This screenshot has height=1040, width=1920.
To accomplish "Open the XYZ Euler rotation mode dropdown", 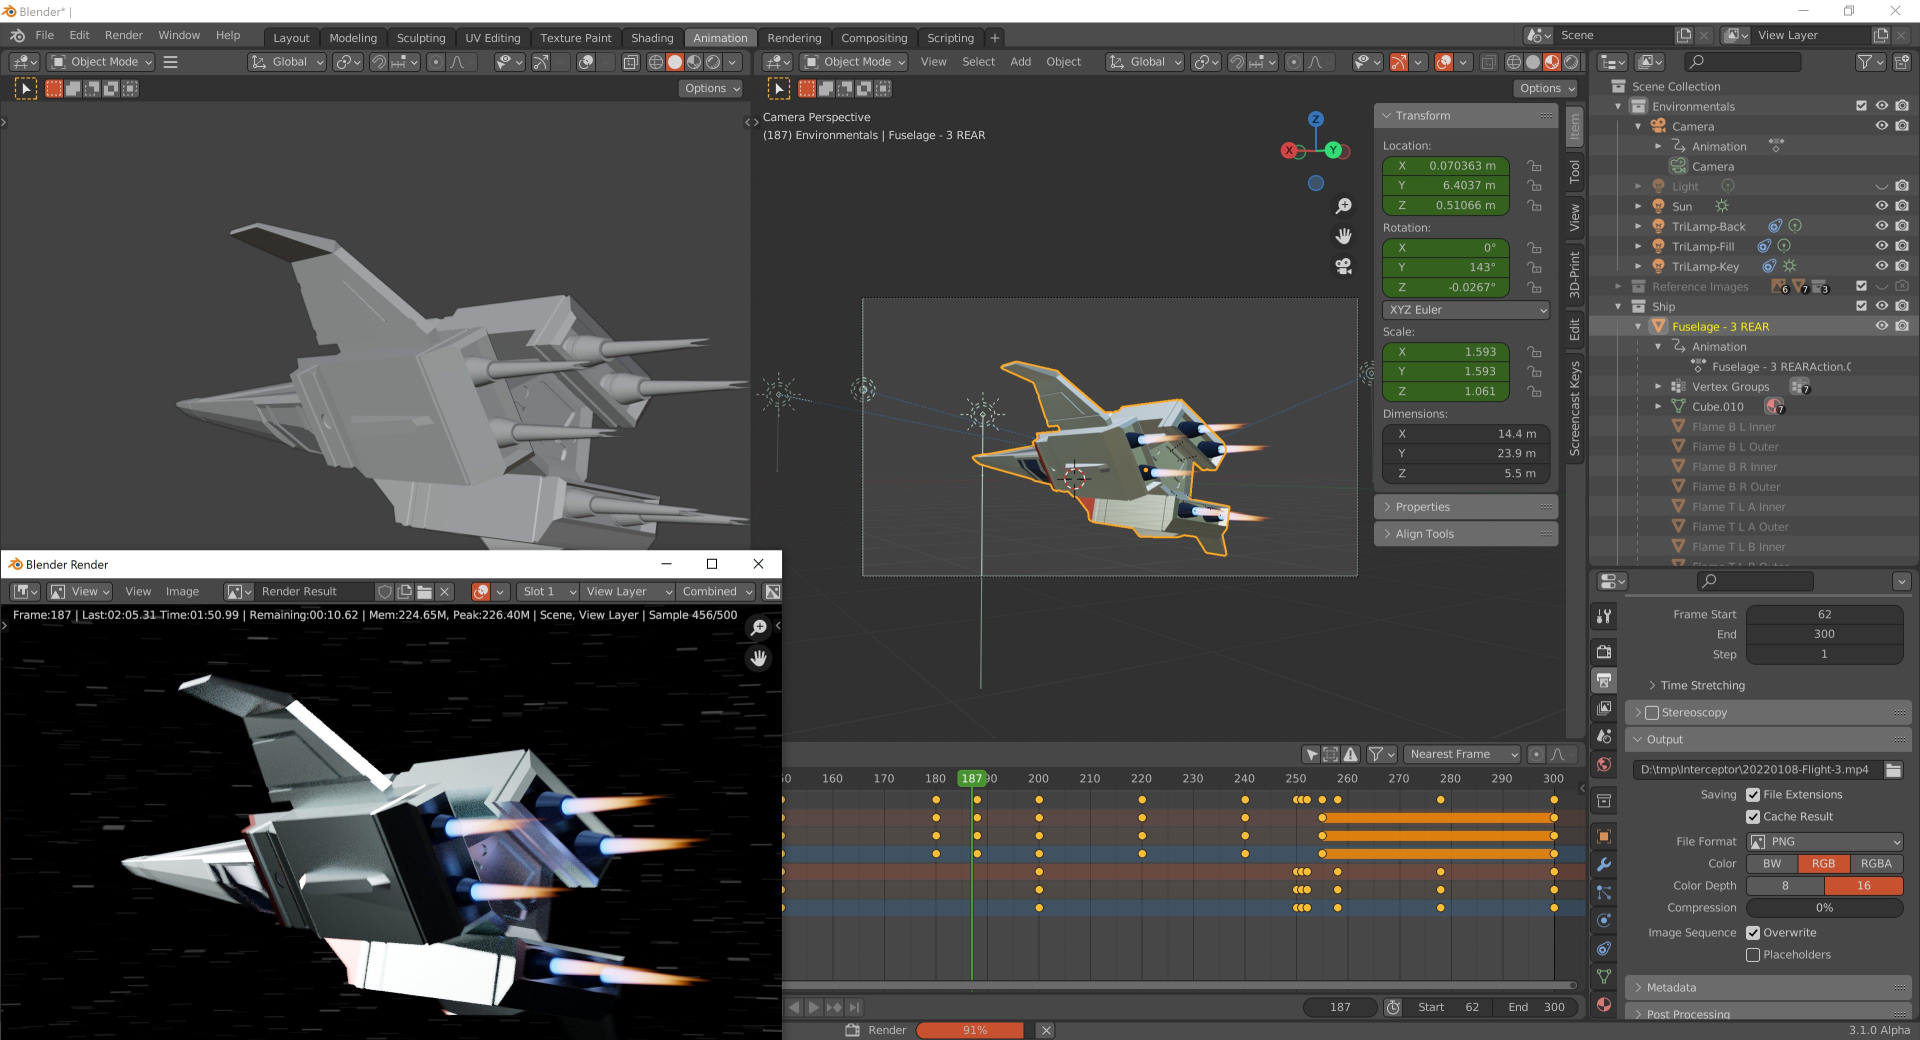I will tap(1466, 310).
